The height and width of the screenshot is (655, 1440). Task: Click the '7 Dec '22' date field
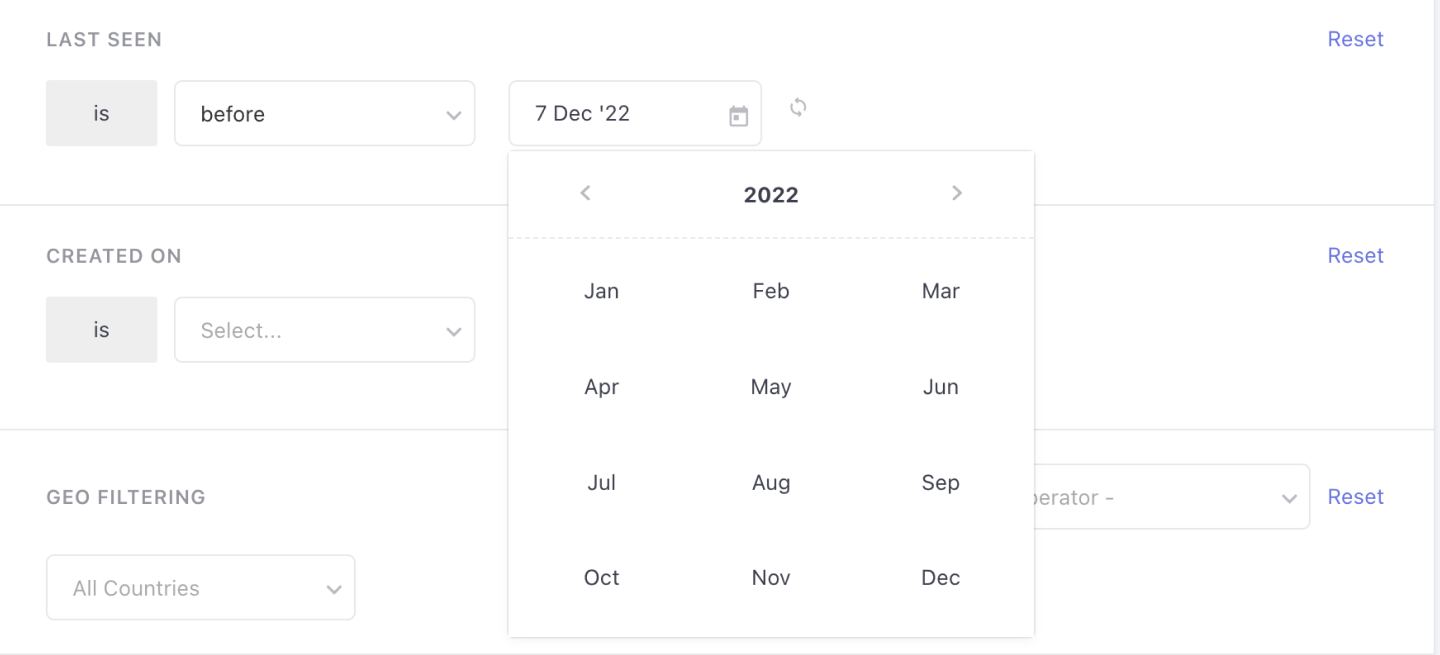coord(620,113)
